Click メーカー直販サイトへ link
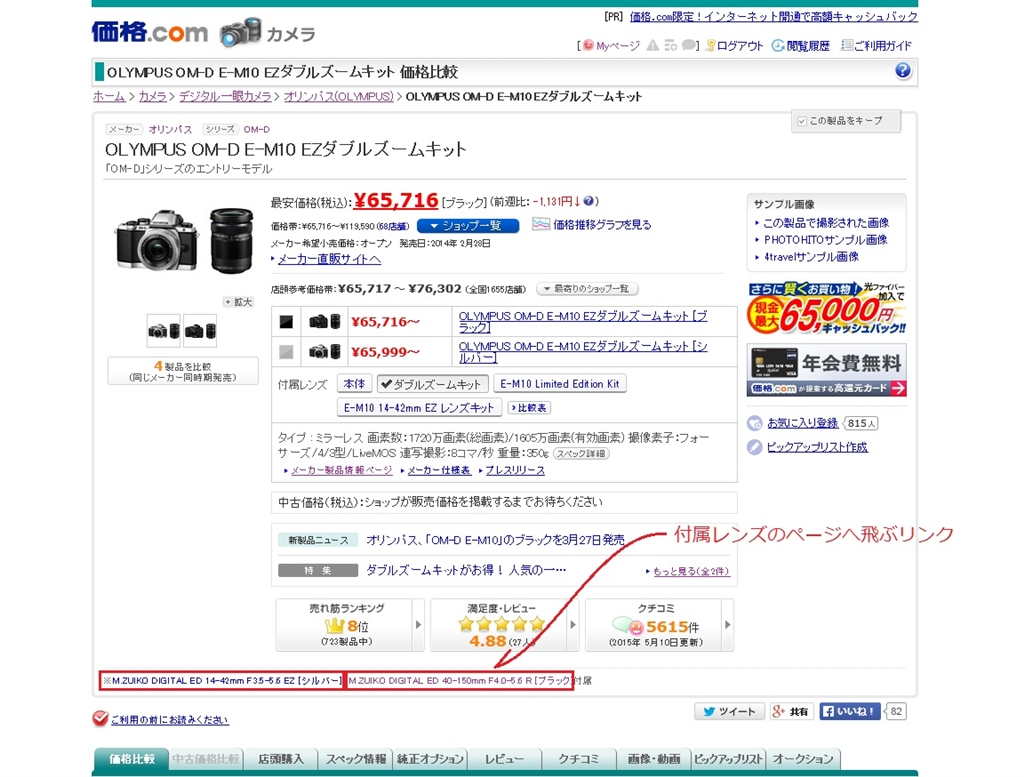 328,259
